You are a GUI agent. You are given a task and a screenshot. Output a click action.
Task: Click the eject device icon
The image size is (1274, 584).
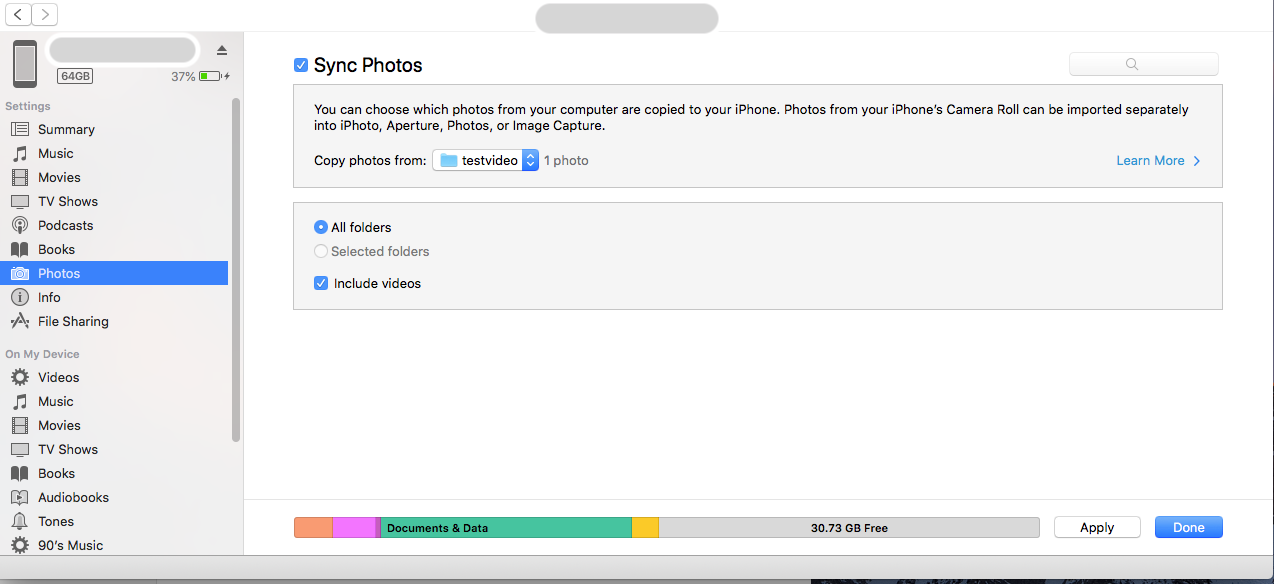pos(222,51)
